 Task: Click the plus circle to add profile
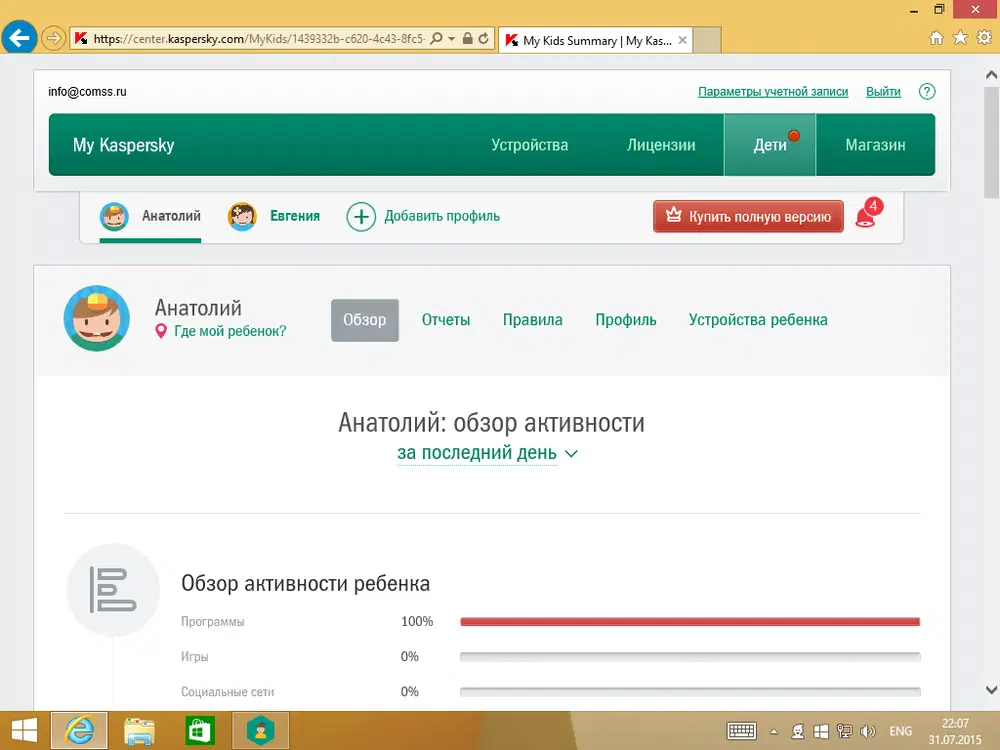click(x=361, y=217)
